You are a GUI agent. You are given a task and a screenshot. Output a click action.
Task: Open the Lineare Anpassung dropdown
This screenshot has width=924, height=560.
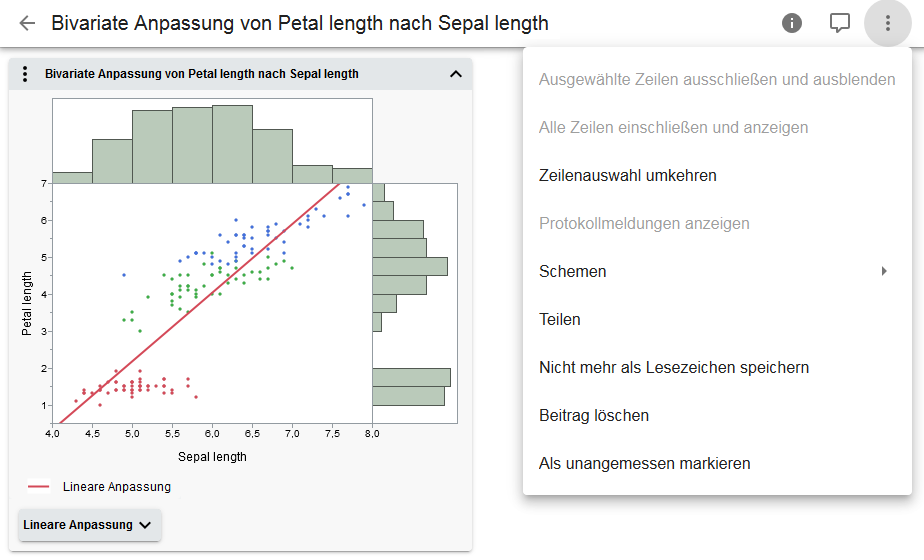coord(89,525)
